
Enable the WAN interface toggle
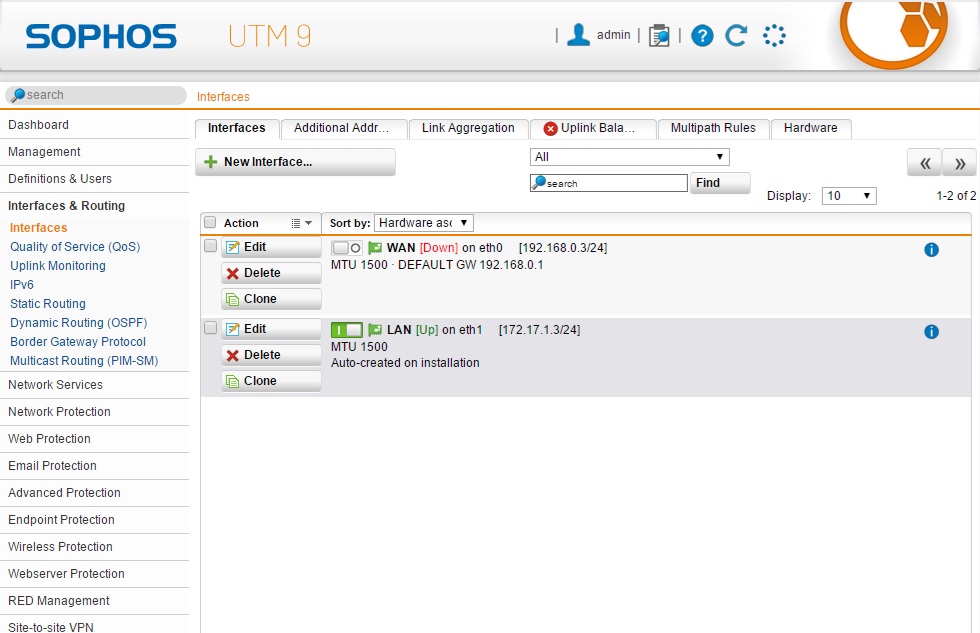pos(346,248)
